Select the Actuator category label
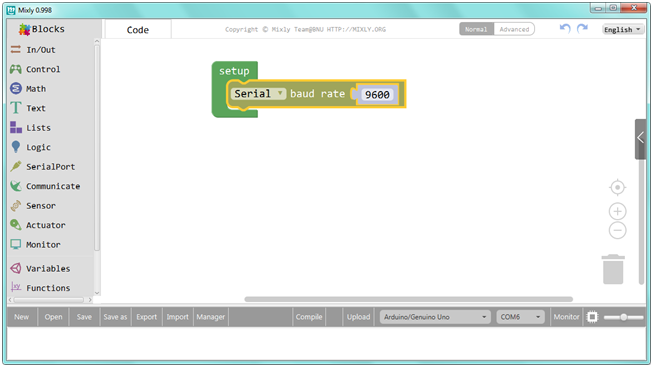This screenshot has width=653, height=367. (x=46, y=225)
